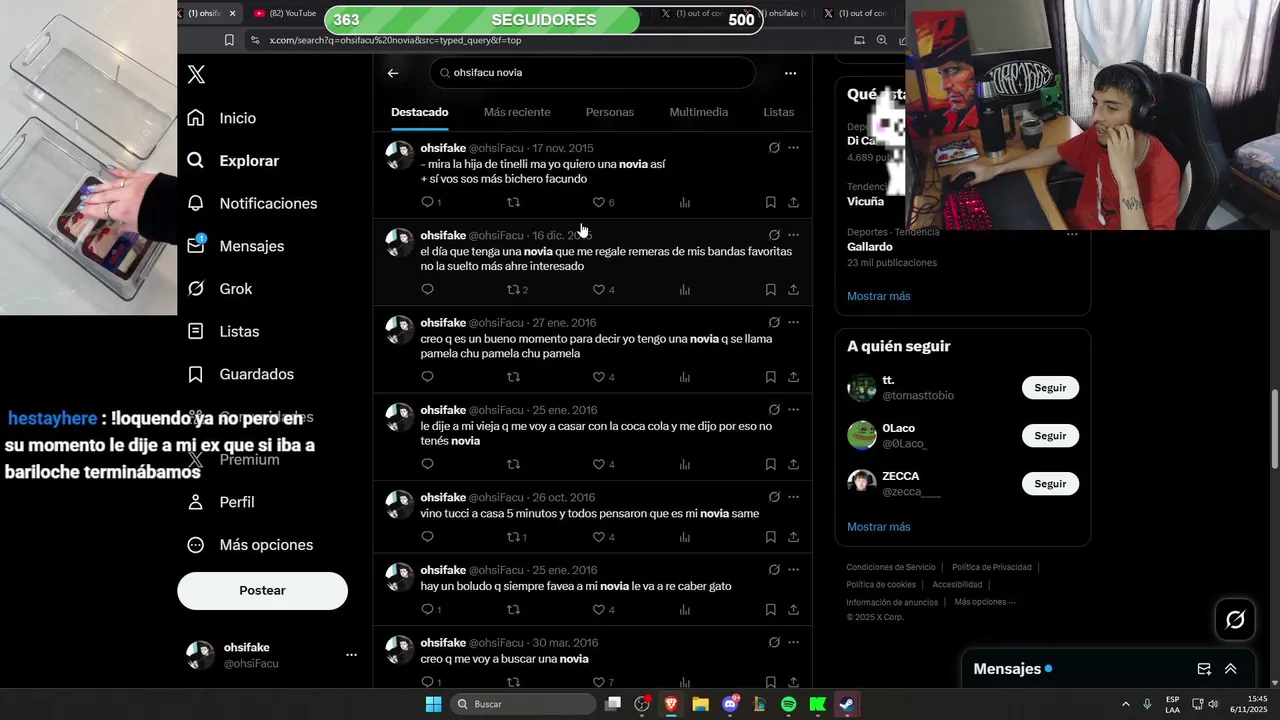Screen dimensions: 1280x720
Task: Bookmark the boludo q siempre favea tweet
Action: [770, 609]
